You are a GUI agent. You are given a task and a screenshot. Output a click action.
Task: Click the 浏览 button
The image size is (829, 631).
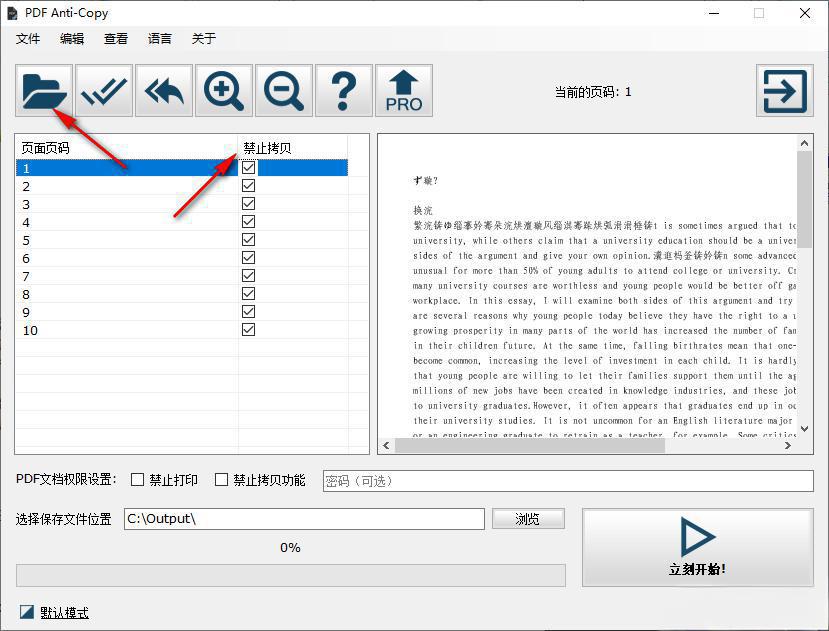pyautogui.click(x=528, y=518)
